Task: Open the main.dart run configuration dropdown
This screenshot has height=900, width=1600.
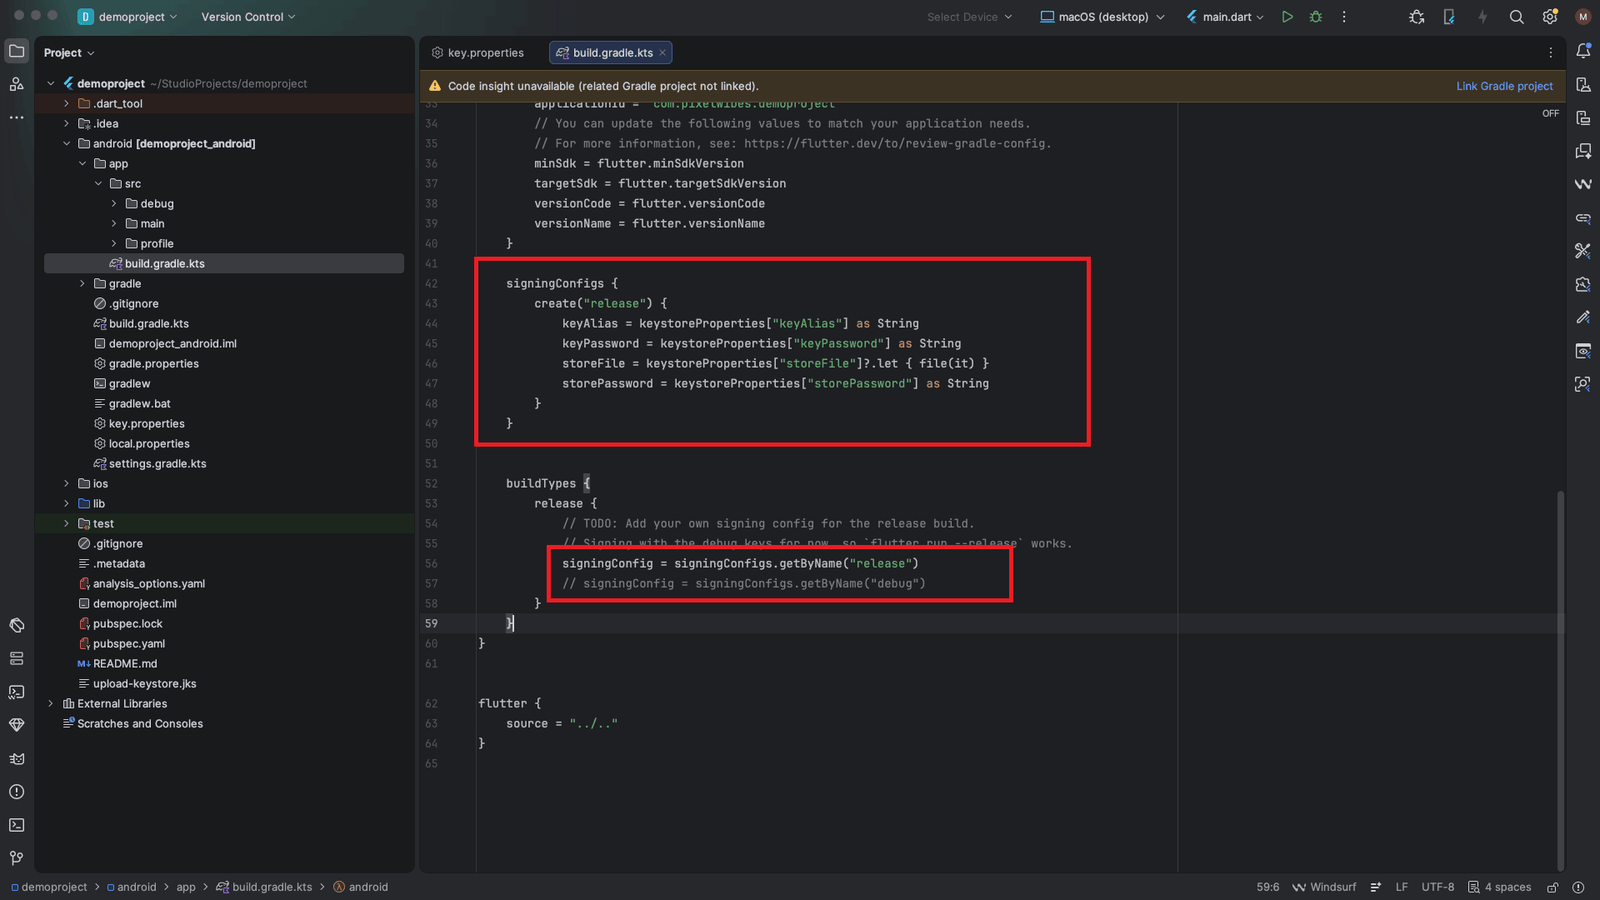Action: (x=1225, y=17)
